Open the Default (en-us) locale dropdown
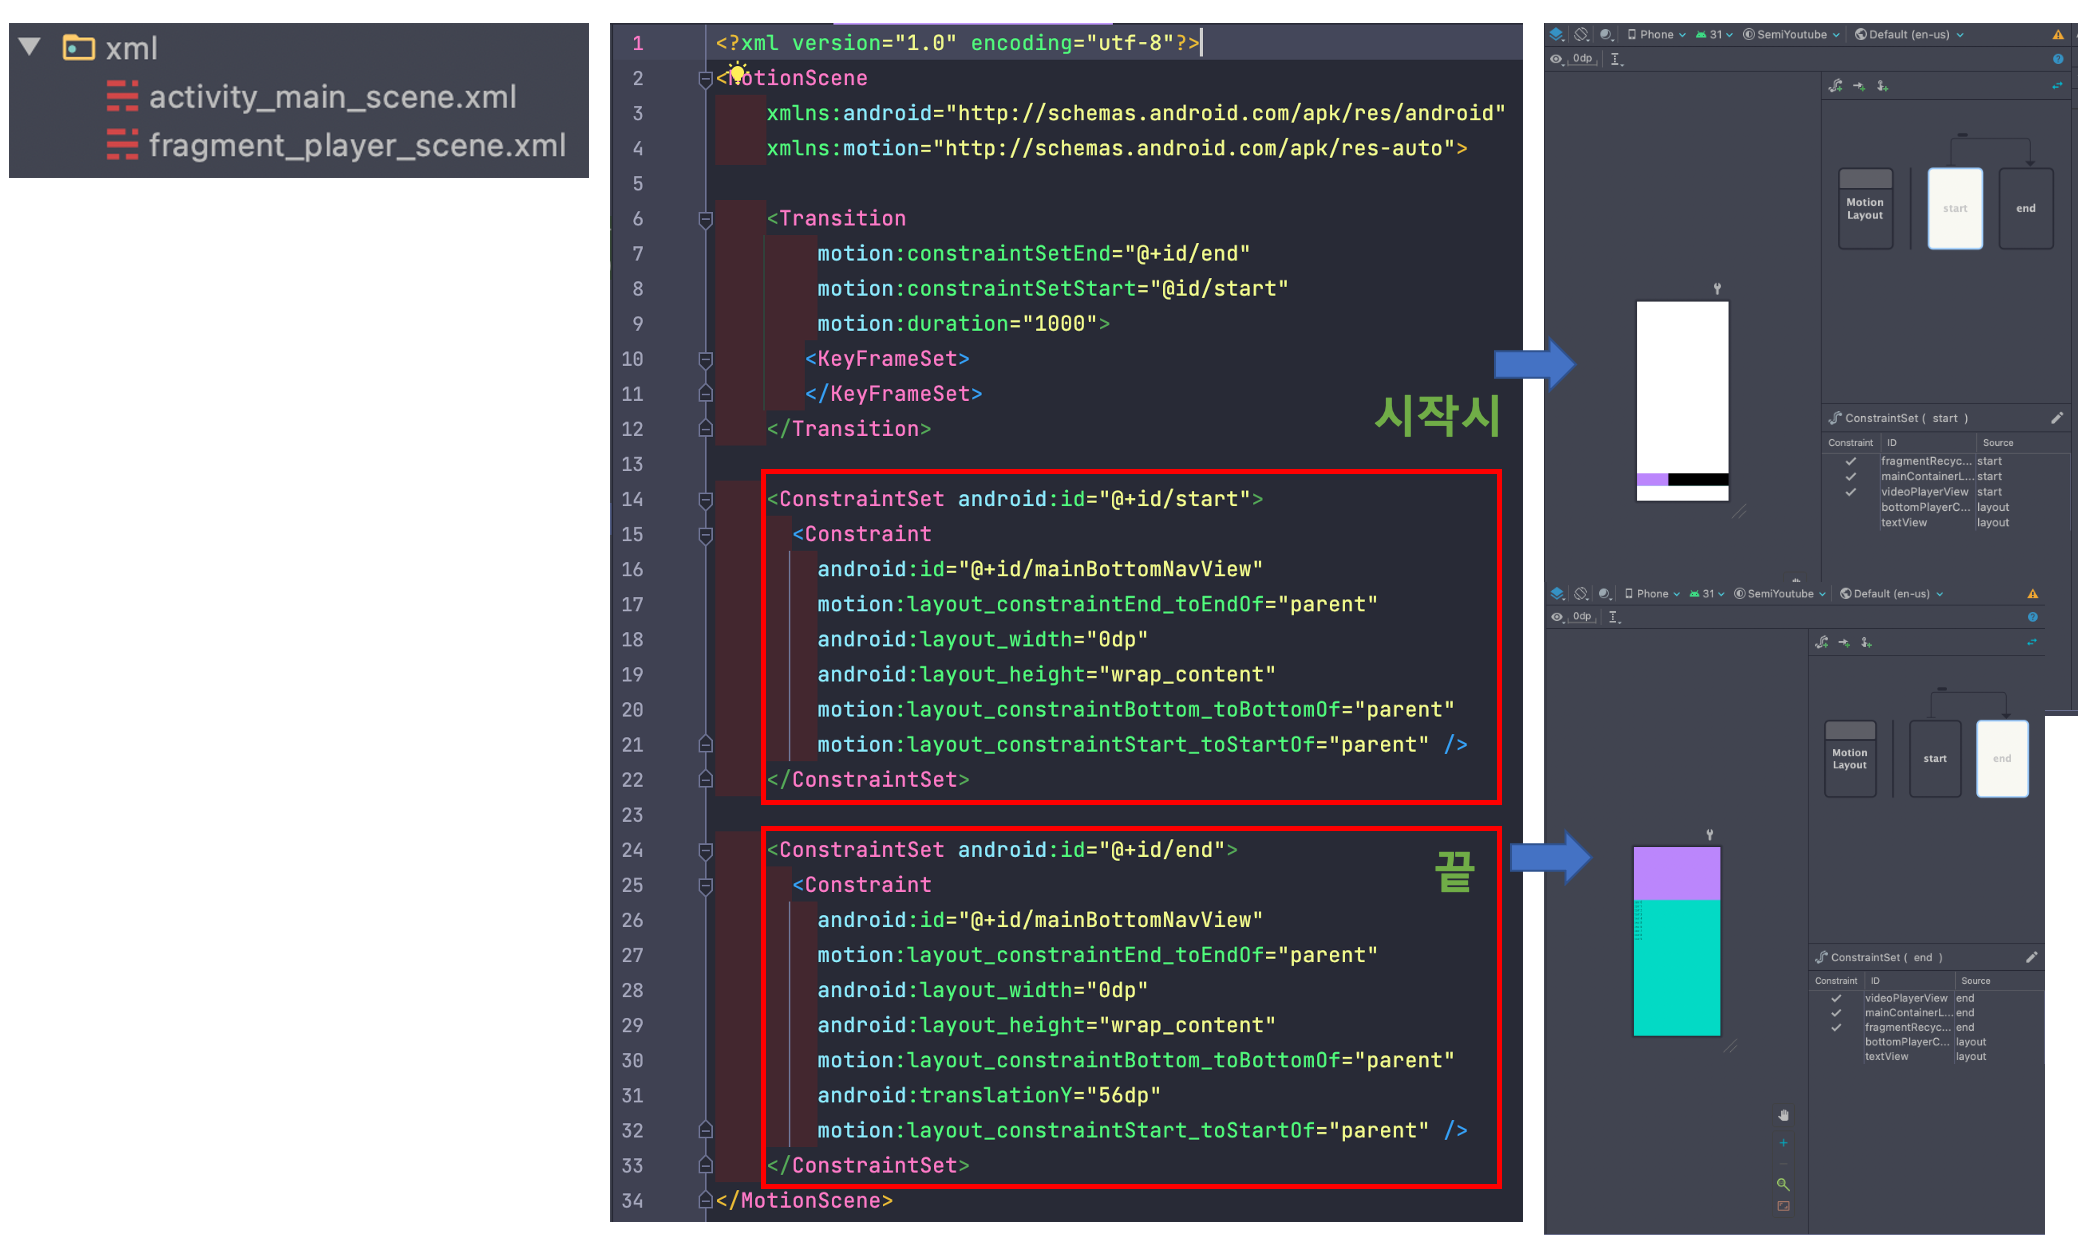 tap(1909, 35)
